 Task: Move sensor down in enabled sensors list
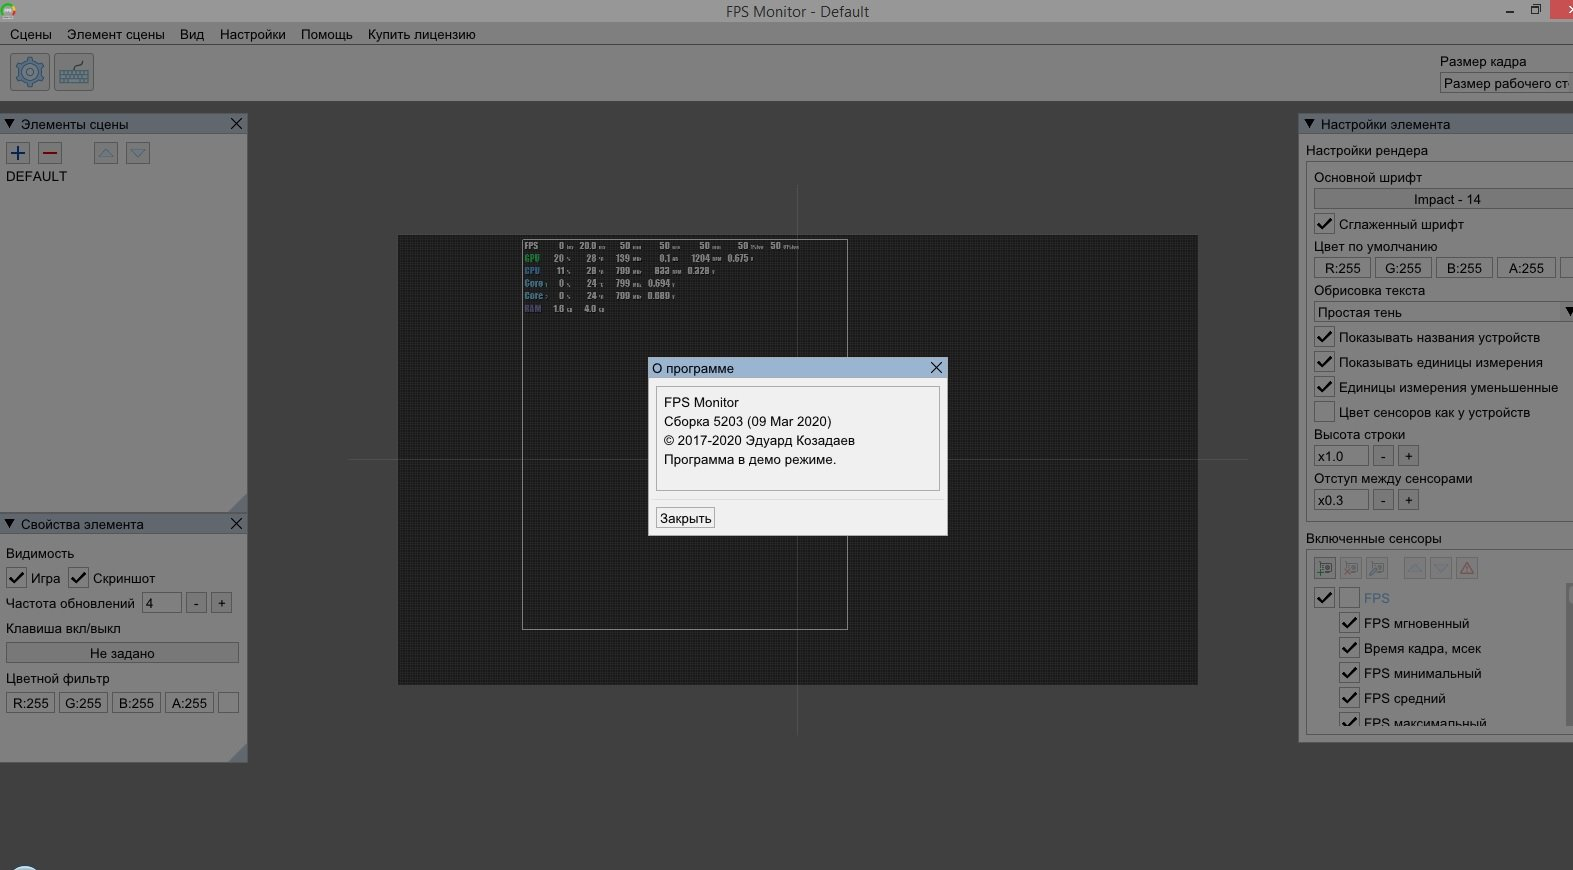point(1441,568)
